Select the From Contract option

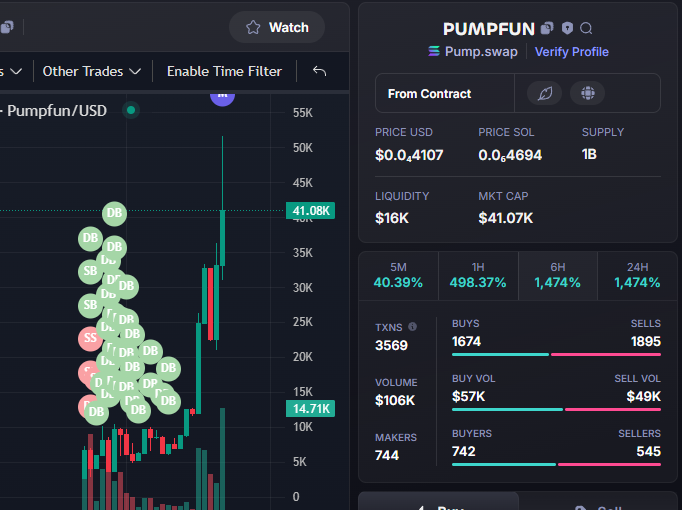coord(445,93)
